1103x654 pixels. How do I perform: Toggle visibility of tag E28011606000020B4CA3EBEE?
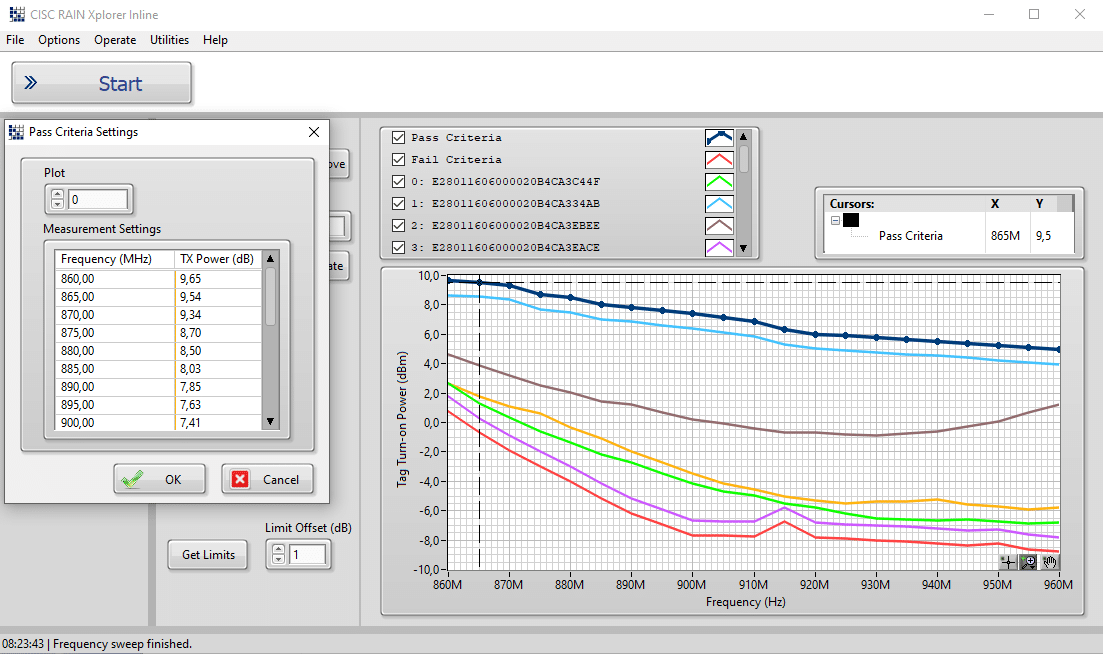tap(399, 226)
